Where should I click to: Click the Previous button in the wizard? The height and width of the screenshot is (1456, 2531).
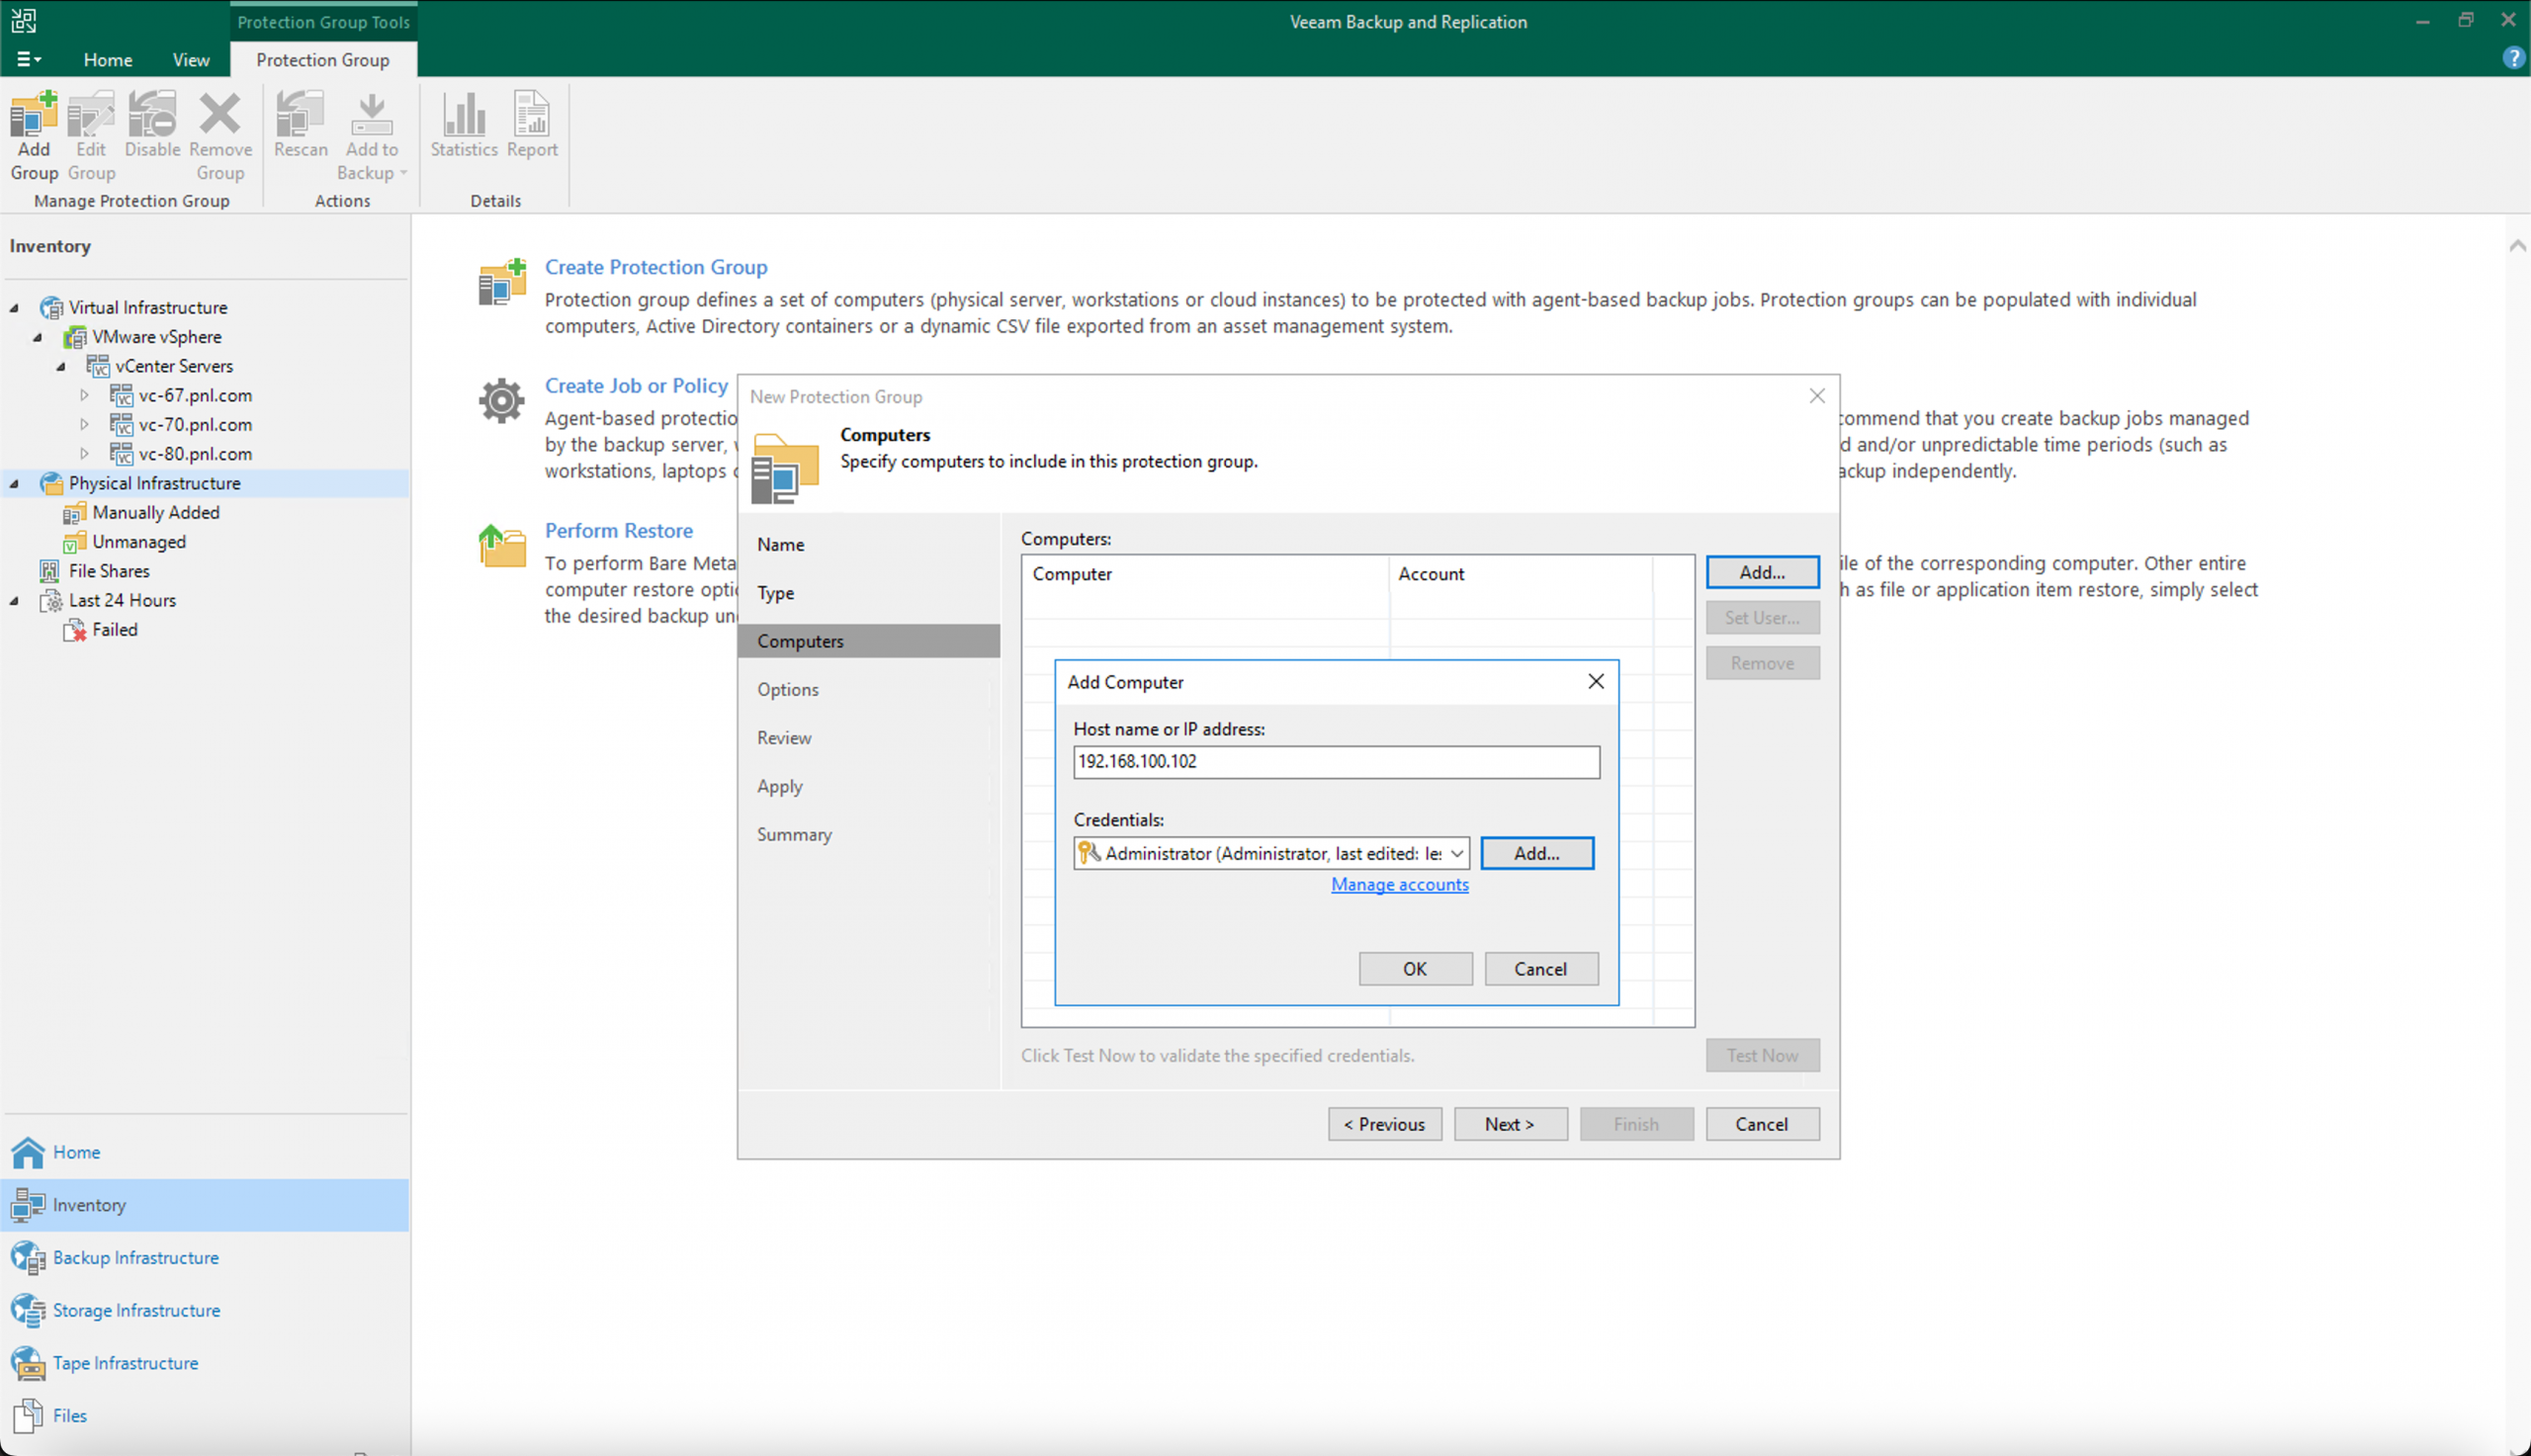coord(1384,1124)
